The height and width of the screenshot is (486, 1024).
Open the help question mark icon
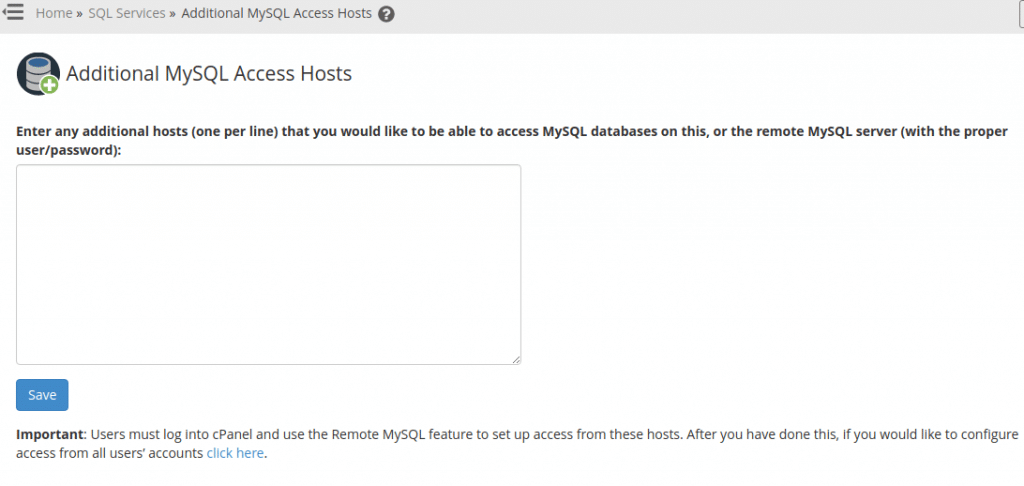(x=386, y=14)
